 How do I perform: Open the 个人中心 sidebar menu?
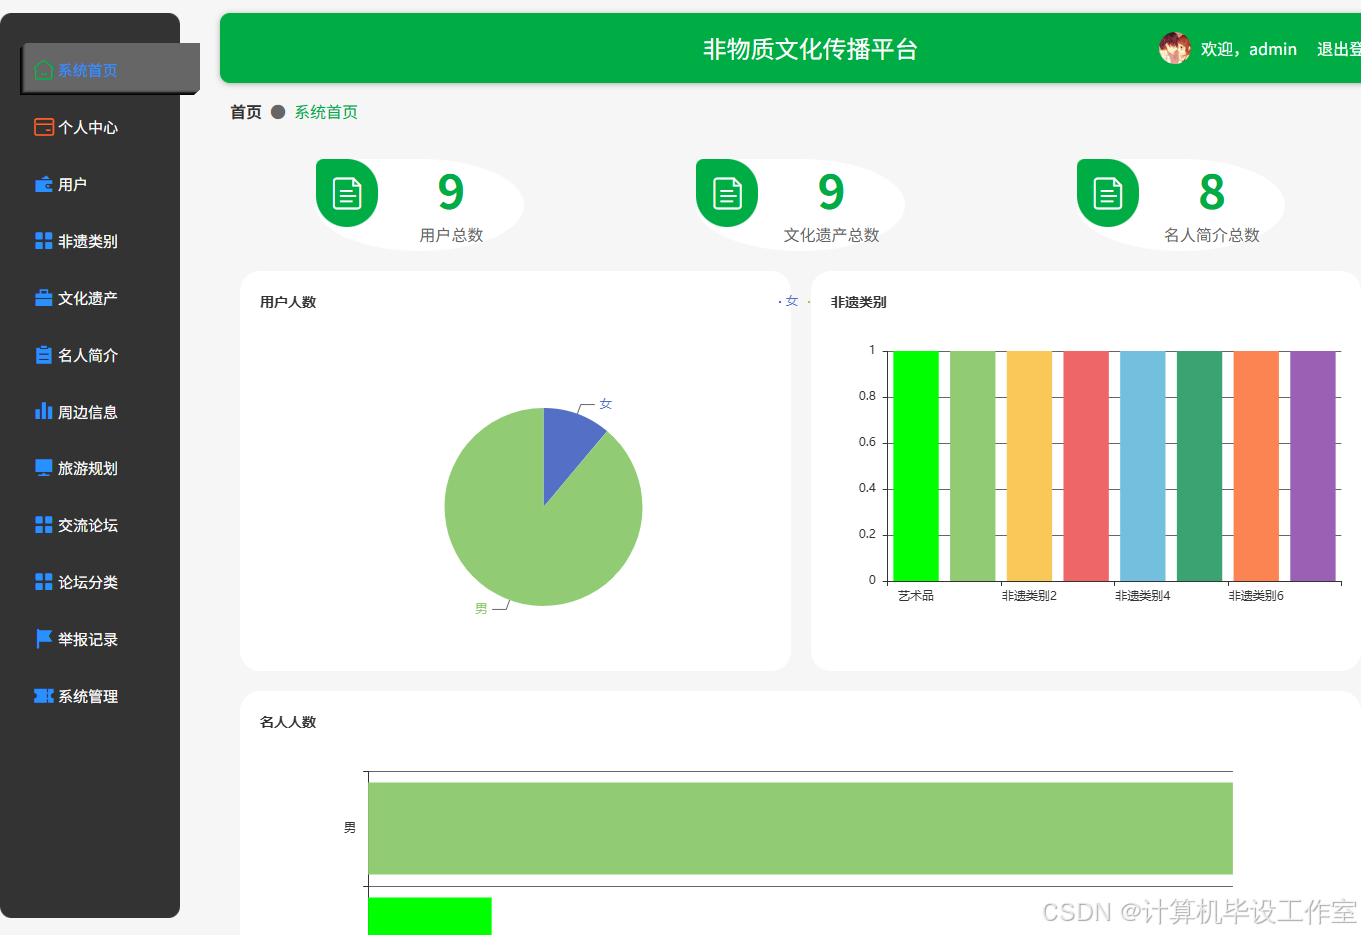coord(90,127)
